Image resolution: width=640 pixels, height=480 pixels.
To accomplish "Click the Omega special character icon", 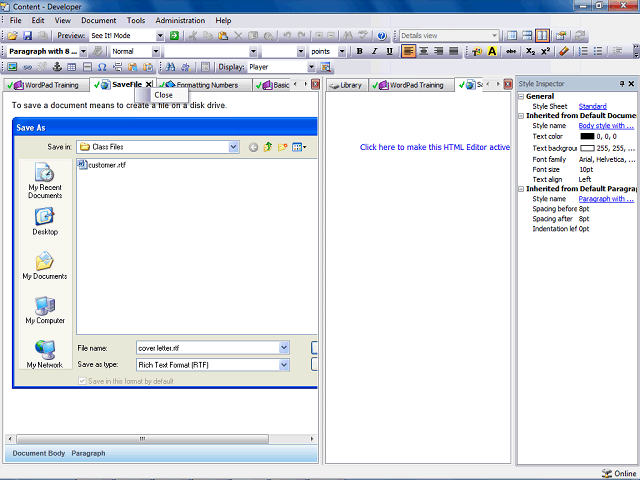I will (x=102, y=67).
